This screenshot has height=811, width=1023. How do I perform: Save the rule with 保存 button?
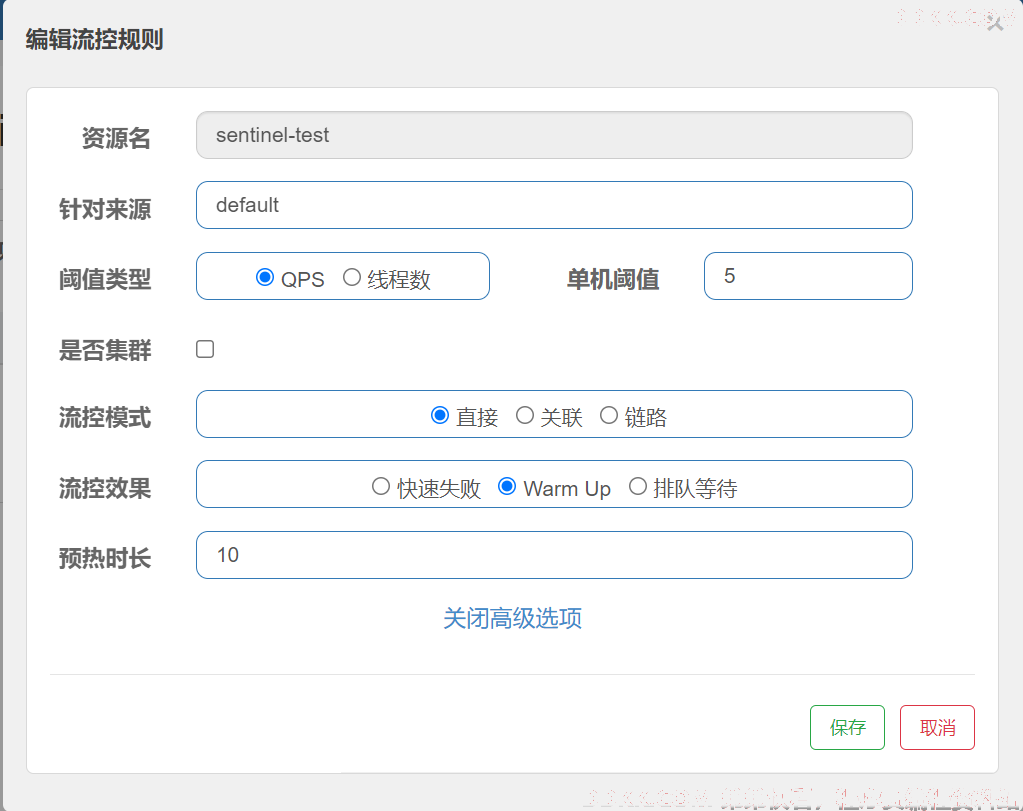[847, 727]
